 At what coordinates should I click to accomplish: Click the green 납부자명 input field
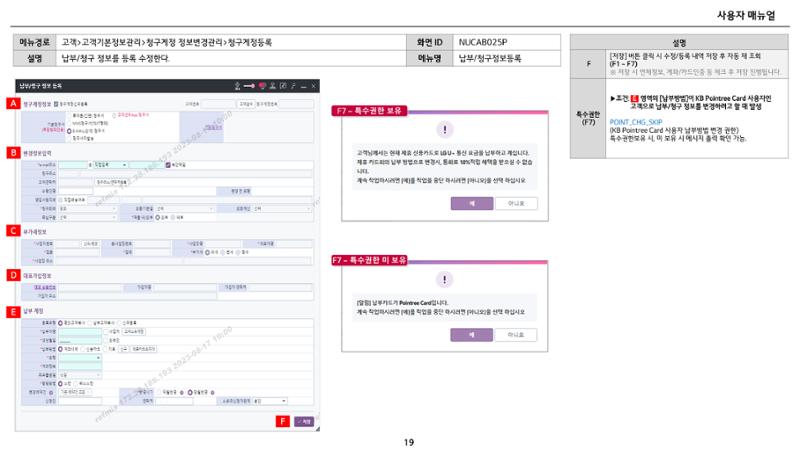(x=80, y=332)
